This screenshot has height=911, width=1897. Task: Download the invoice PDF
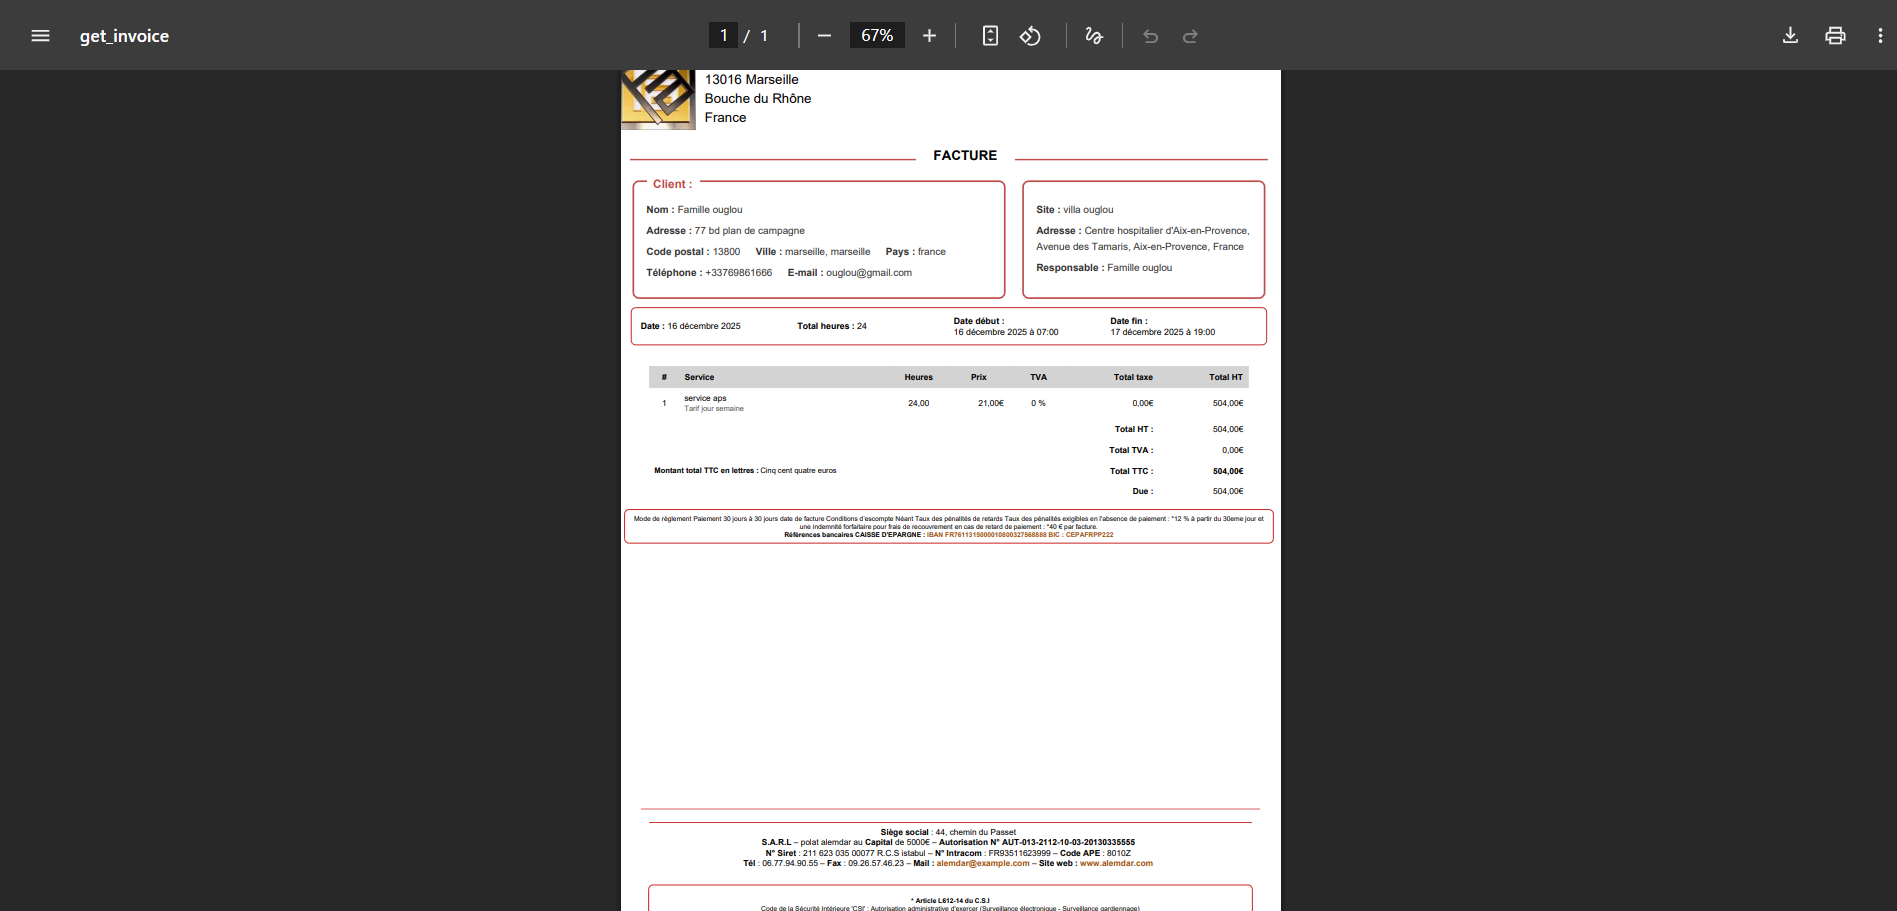pyautogui.click(x=1790, y=36)
